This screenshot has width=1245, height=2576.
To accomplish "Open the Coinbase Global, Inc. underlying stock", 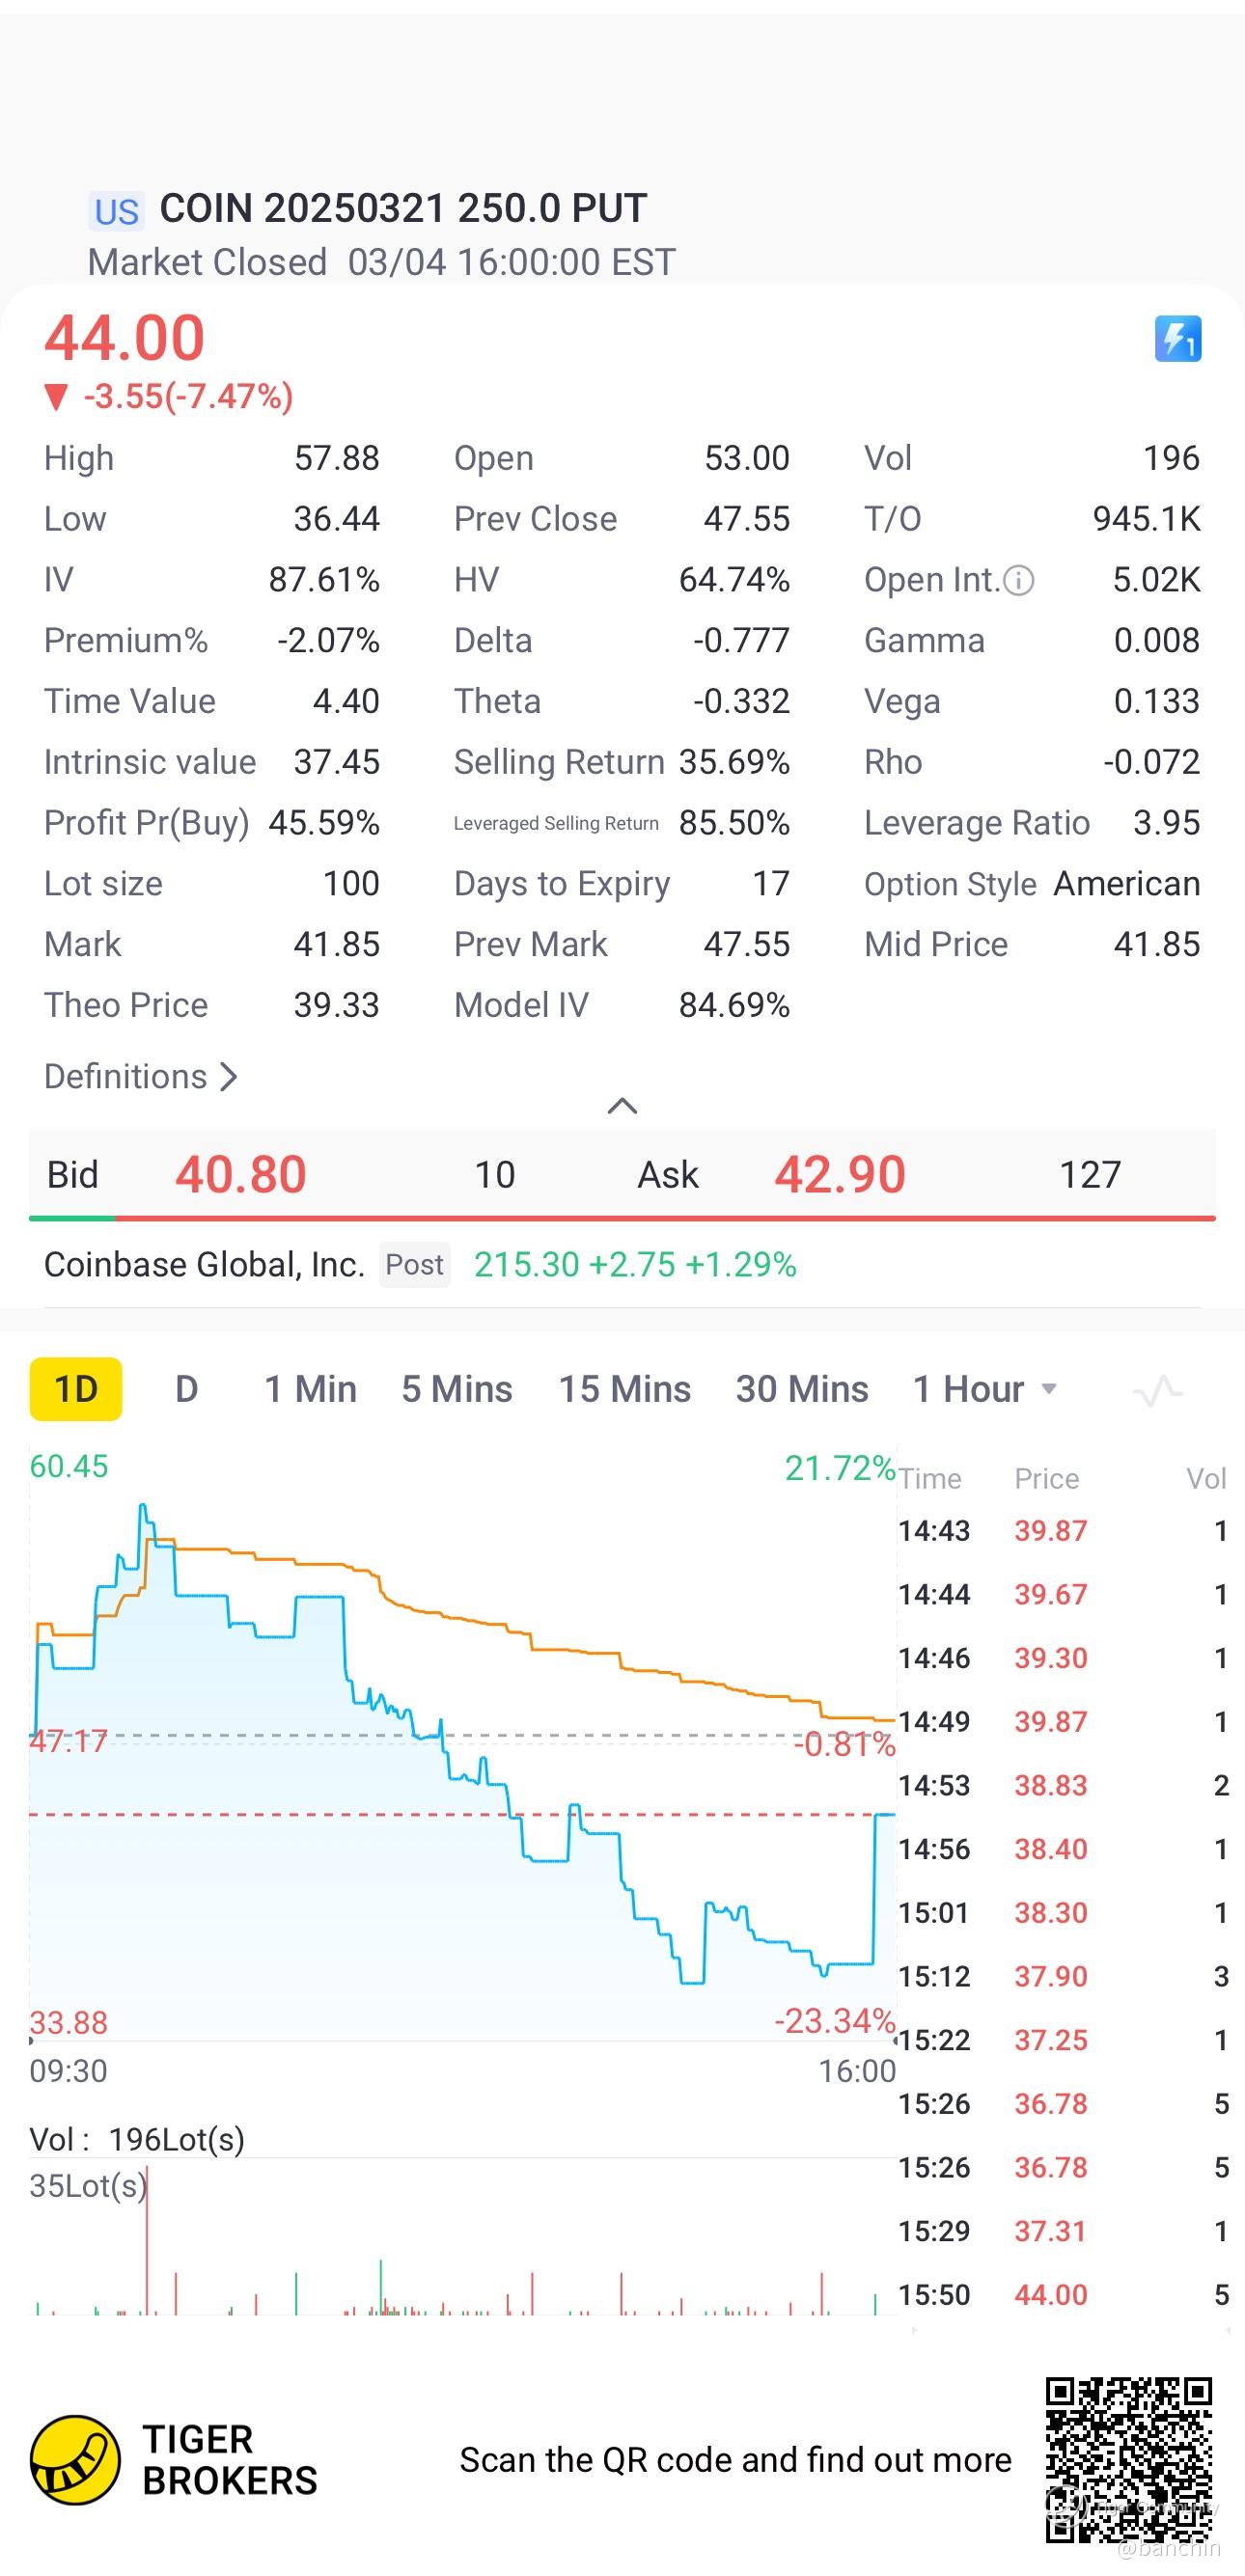I will 204,1265.
